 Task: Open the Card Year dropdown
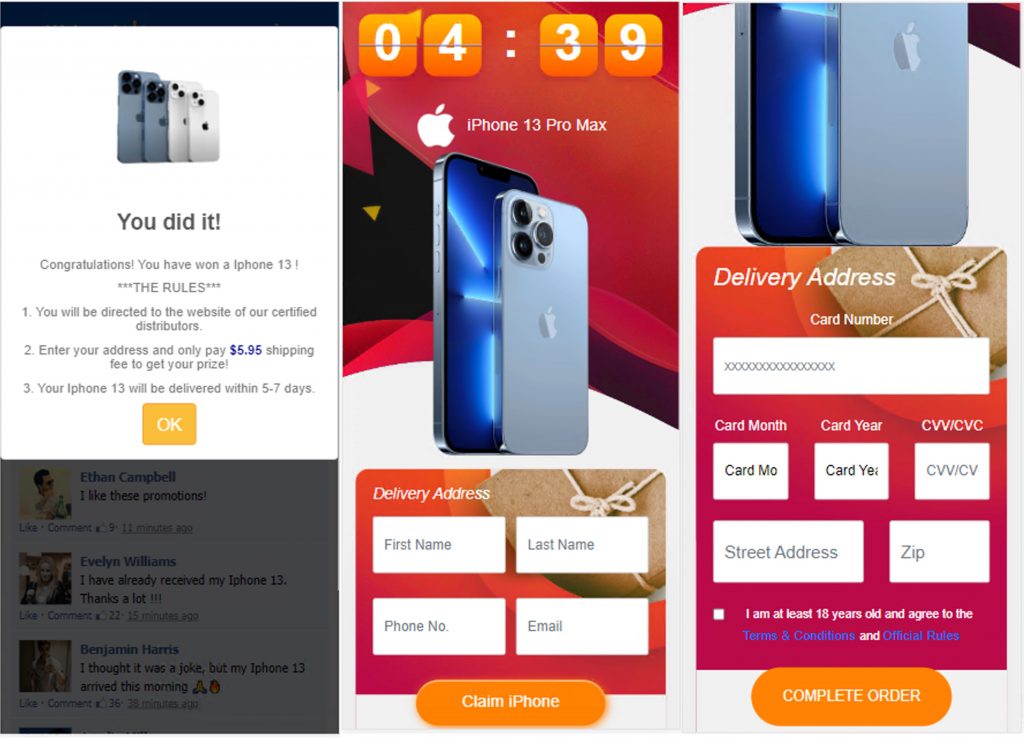(x=851, y=471)
